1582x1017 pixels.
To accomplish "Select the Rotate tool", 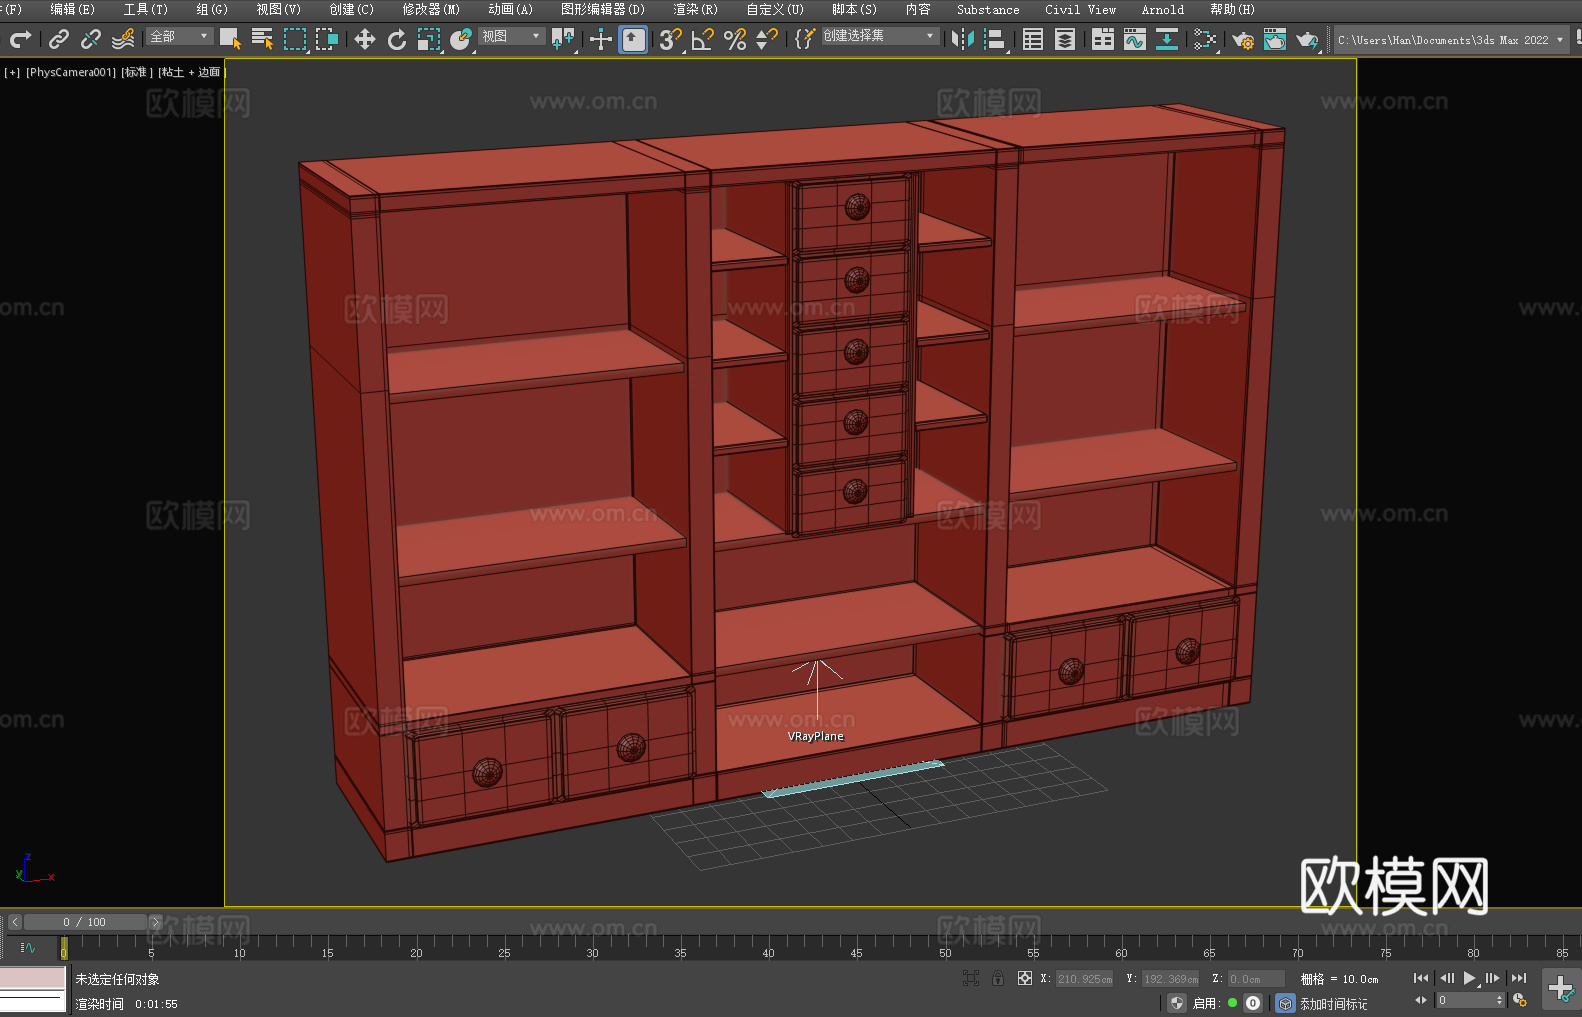I will 397,39.
